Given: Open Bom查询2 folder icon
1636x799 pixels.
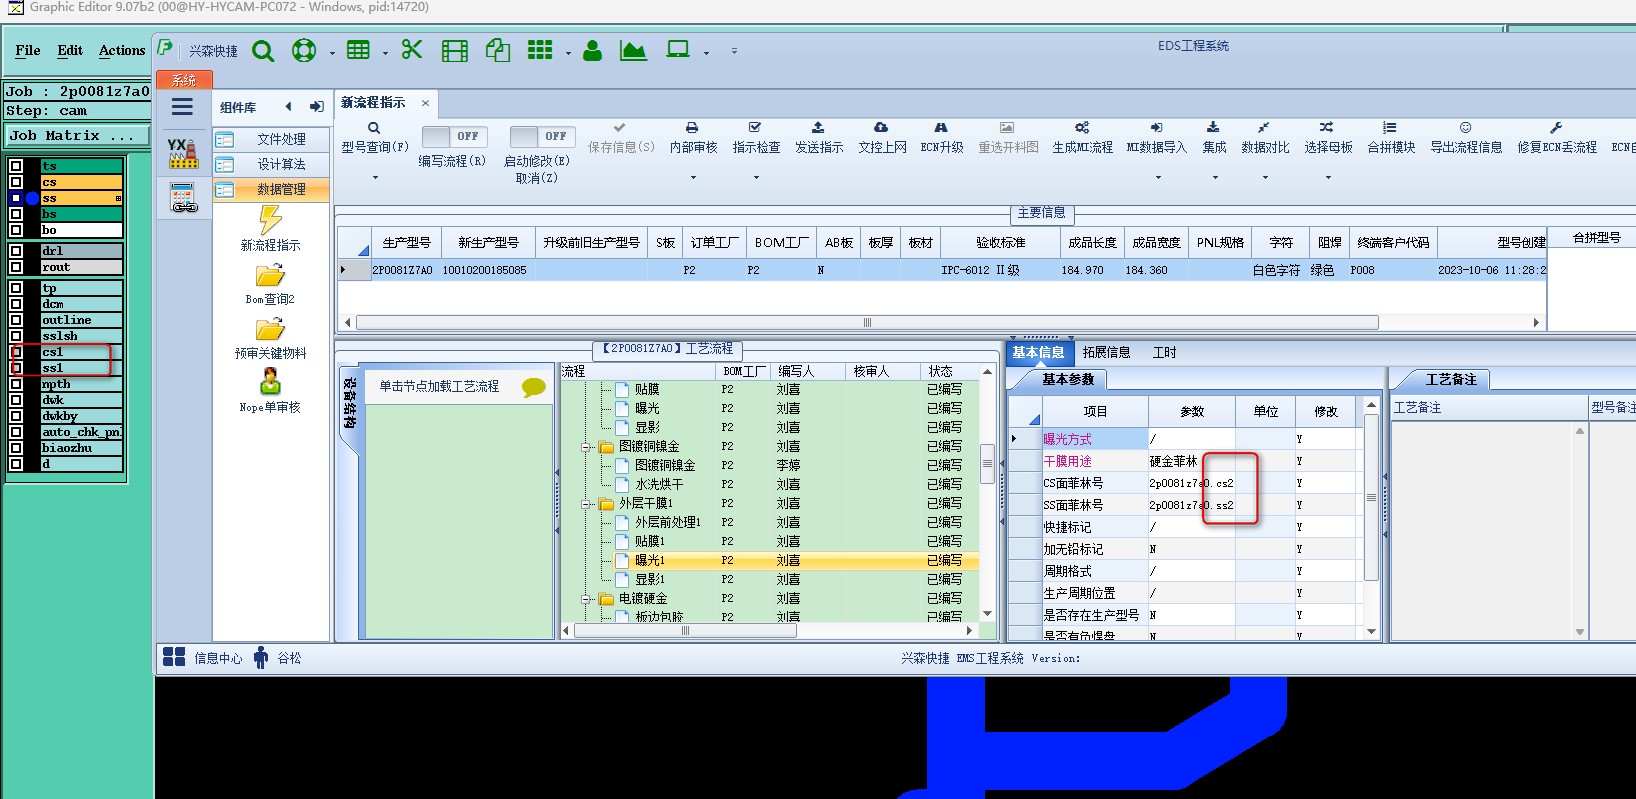Looking at the screenshot, I should [x=270, y=275].
